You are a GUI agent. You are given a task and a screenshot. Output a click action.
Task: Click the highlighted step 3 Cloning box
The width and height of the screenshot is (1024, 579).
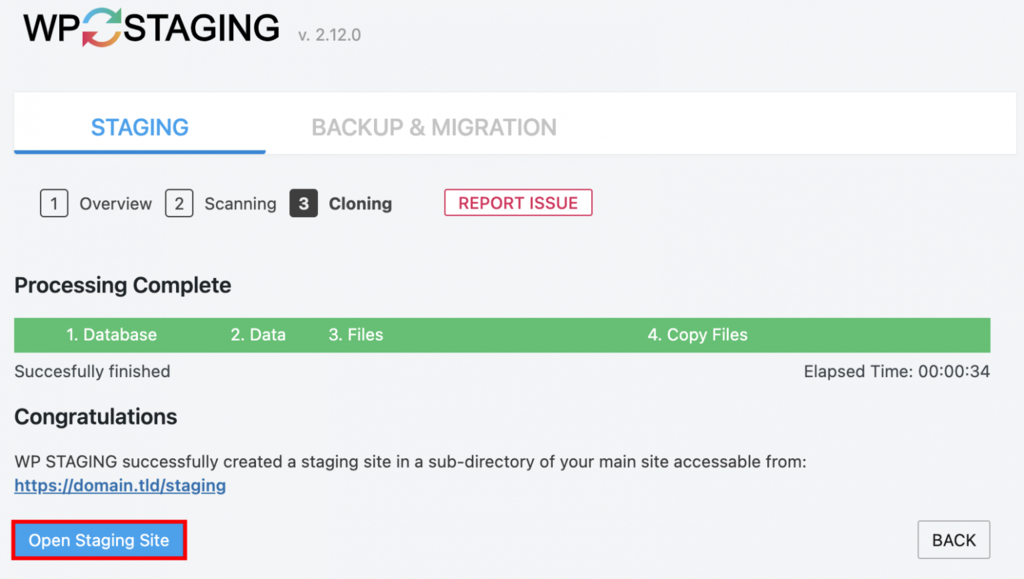point(303,203)
